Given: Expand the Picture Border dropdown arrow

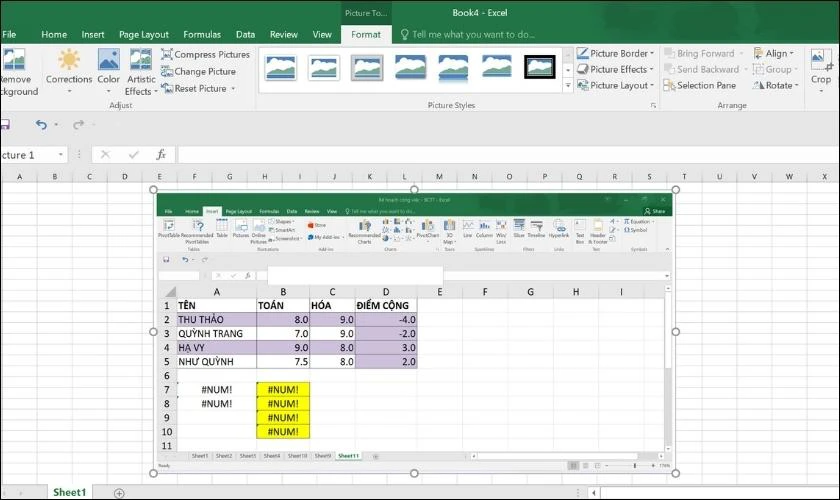Looking at the screenshot, I should click(652, 53).
